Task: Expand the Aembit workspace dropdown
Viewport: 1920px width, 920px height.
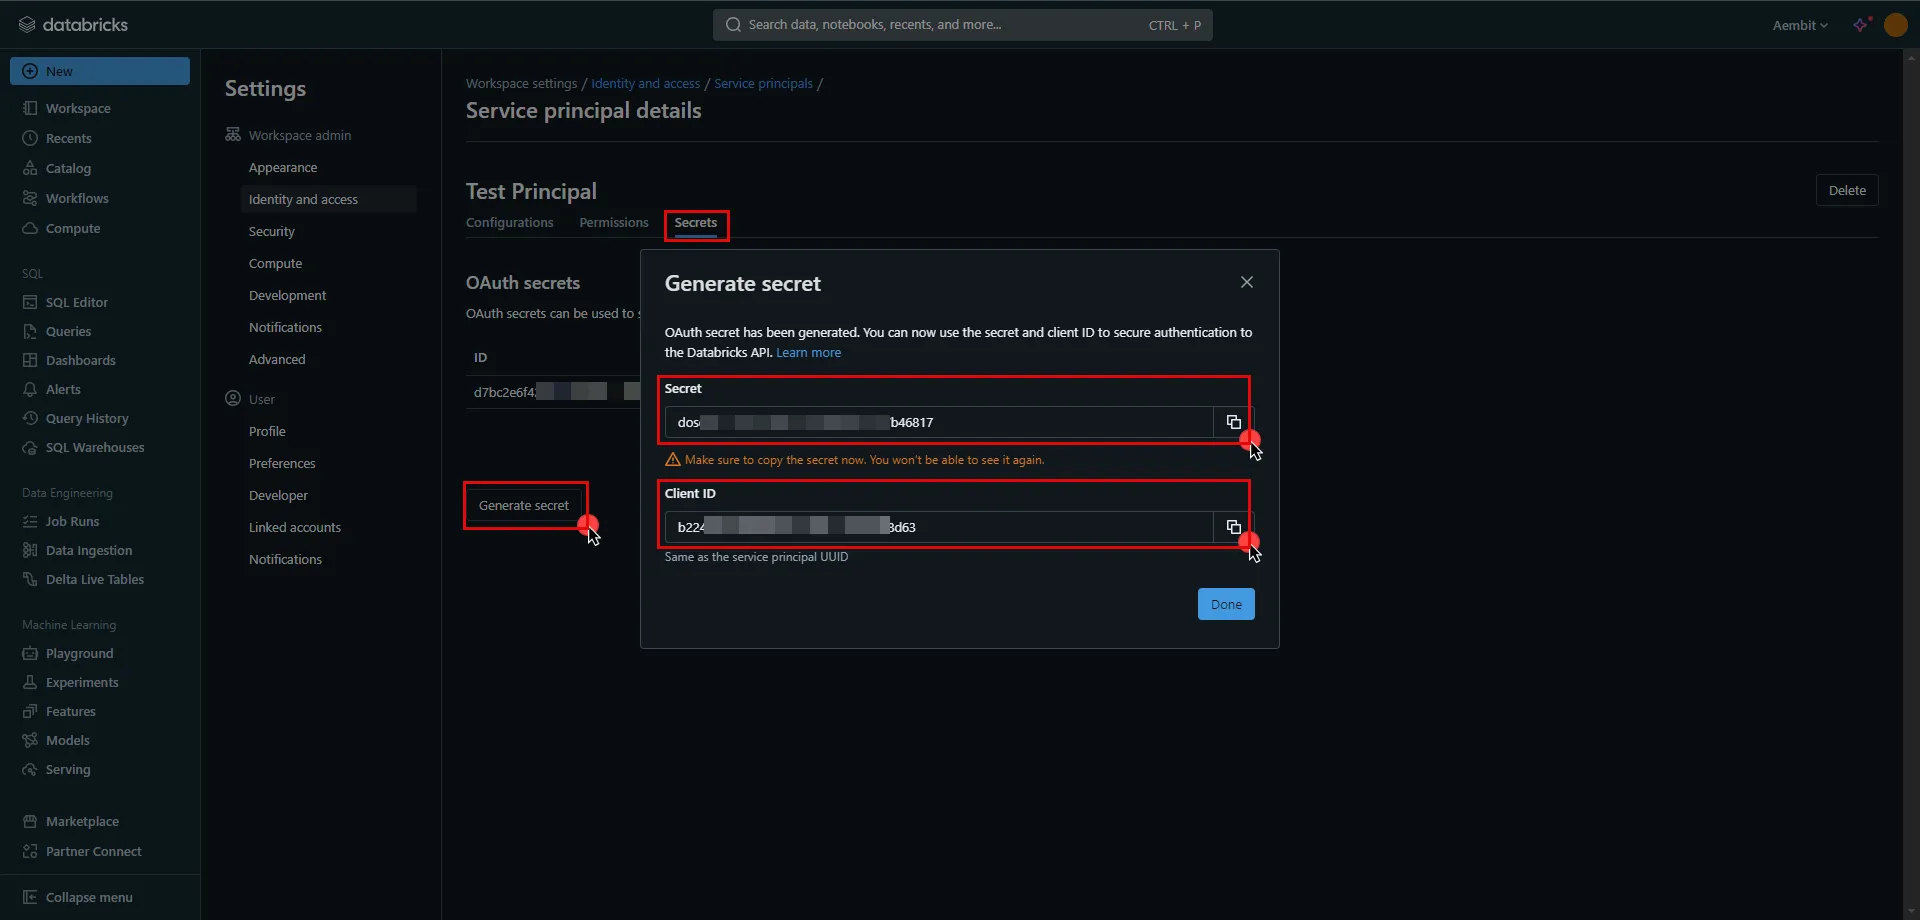Action: [x=1799, y=25]
